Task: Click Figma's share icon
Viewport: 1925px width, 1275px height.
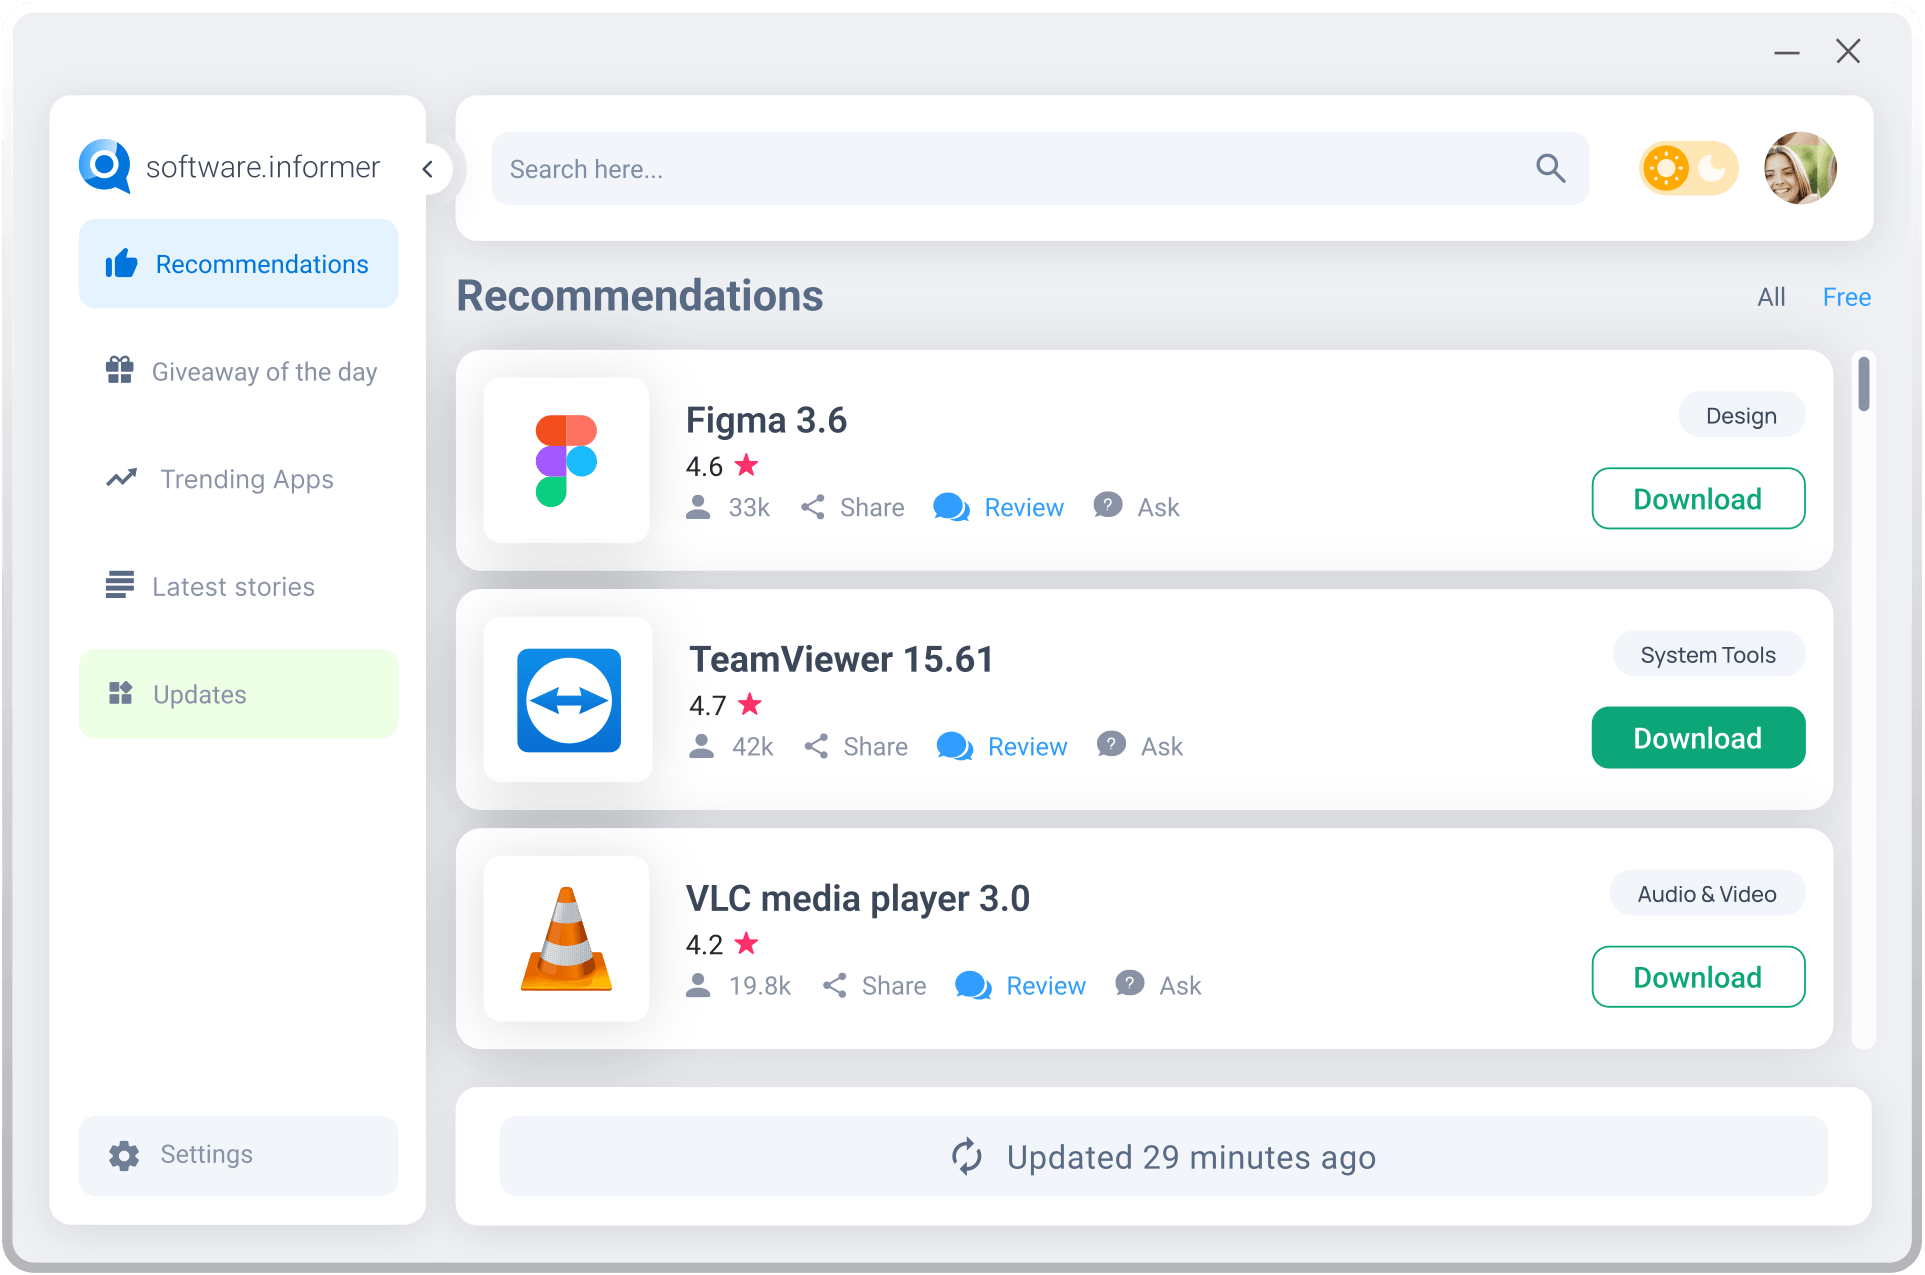Action: click(x=813, y=507)
